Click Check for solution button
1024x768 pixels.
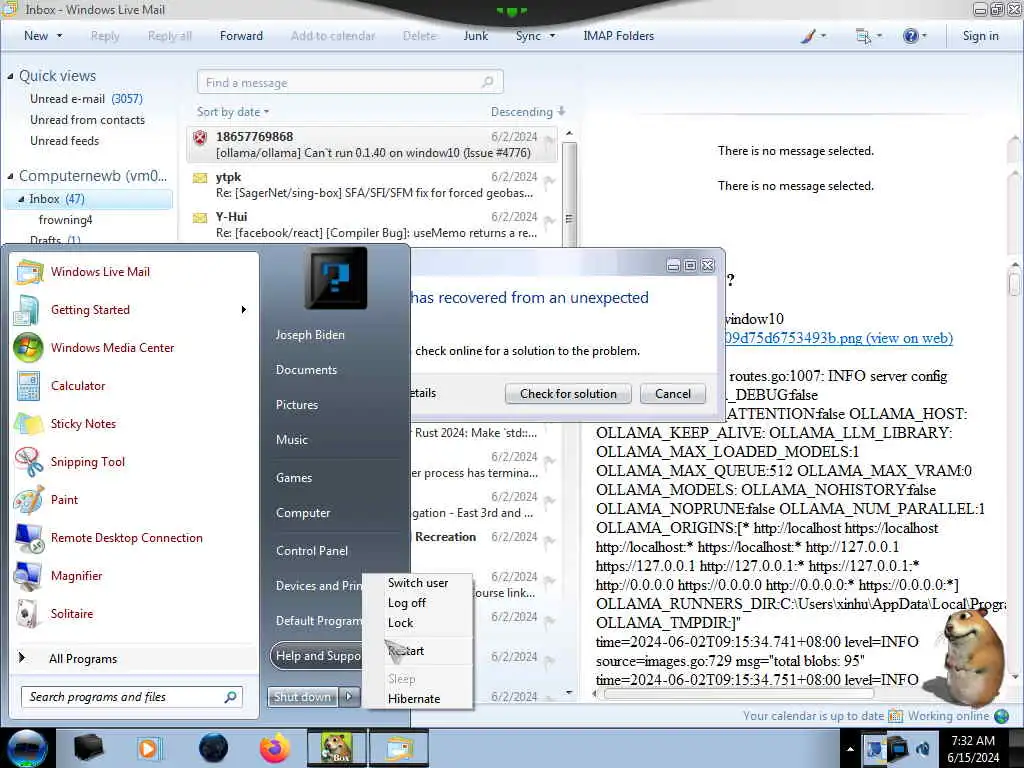568,394
